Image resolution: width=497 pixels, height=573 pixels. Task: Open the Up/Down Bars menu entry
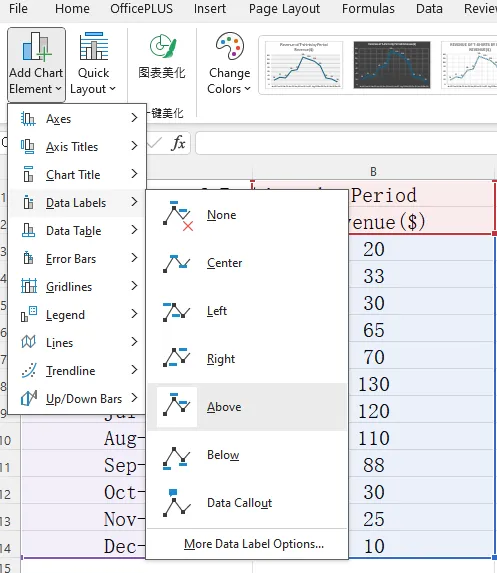click(77, 399)
